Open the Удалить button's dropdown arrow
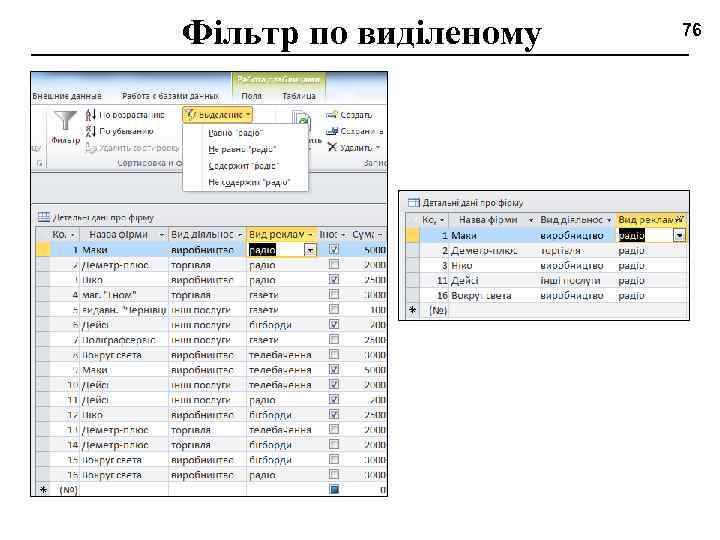Viewport: 720px width, 540px height. click(x=378, y=148)
